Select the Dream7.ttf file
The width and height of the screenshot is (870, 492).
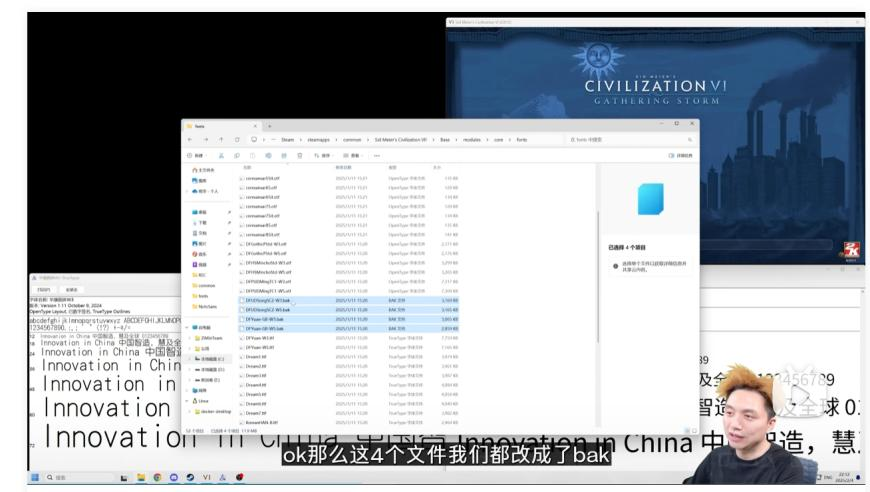tap(350, 413)
